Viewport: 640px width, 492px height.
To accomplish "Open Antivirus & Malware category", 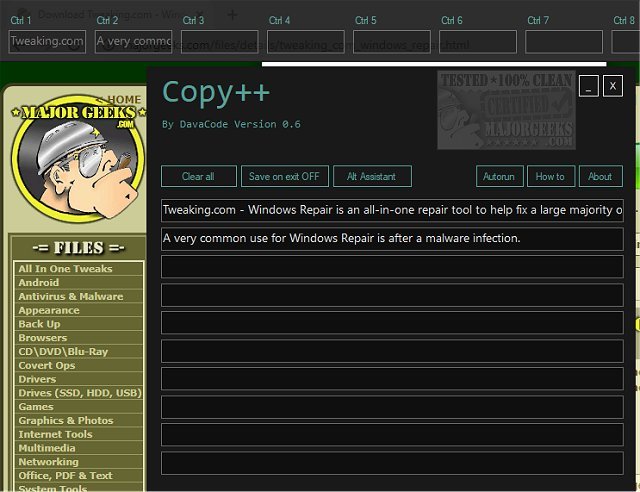I will 78,296.
